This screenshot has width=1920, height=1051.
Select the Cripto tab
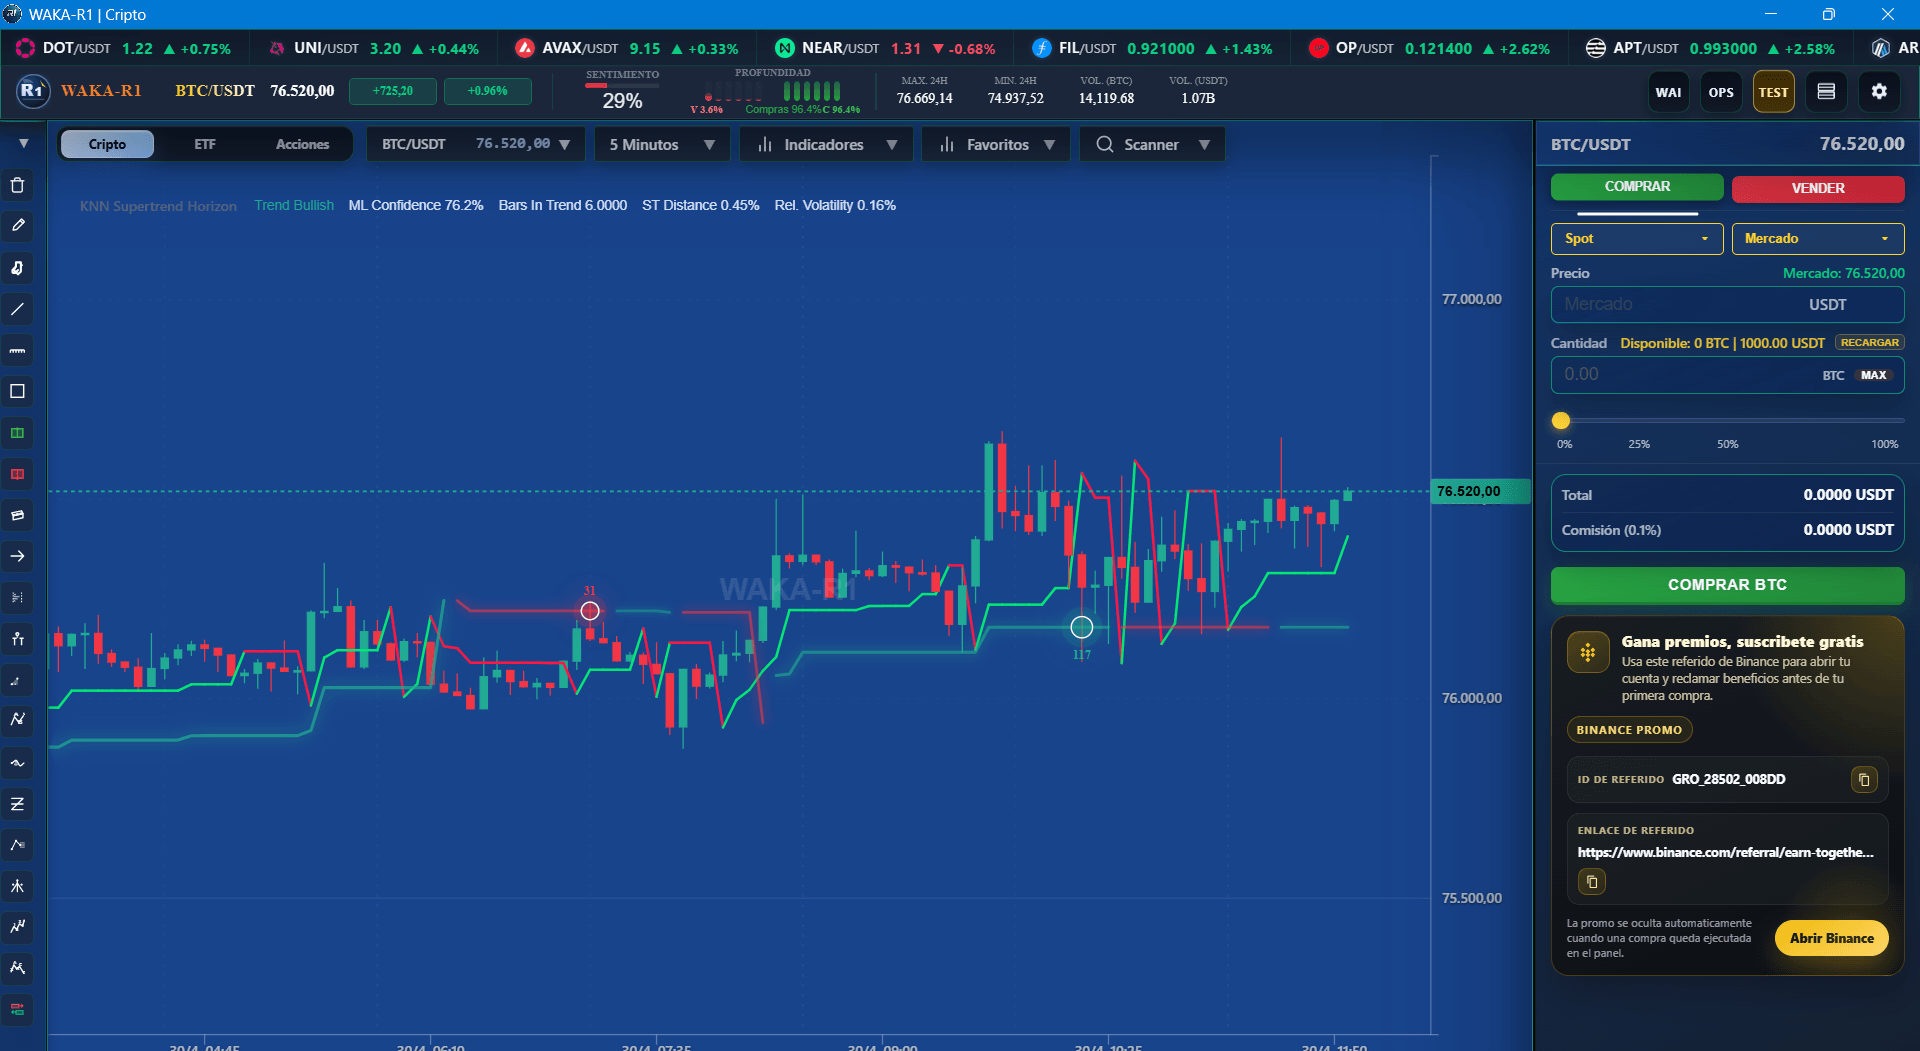[107, 144]
